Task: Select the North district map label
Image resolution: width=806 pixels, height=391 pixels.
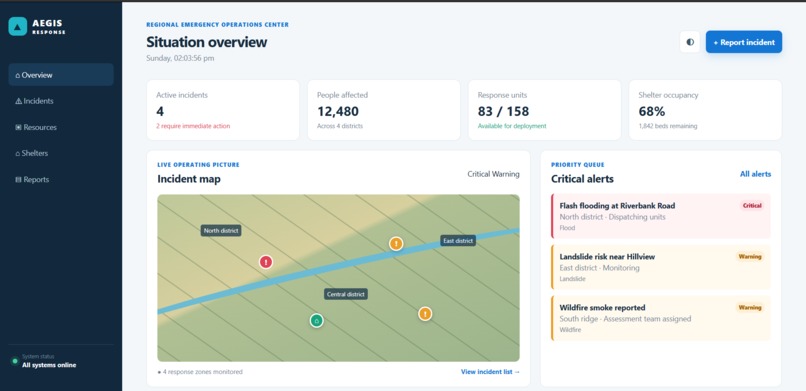Action: pyautogui.click(x=221, y=231)
